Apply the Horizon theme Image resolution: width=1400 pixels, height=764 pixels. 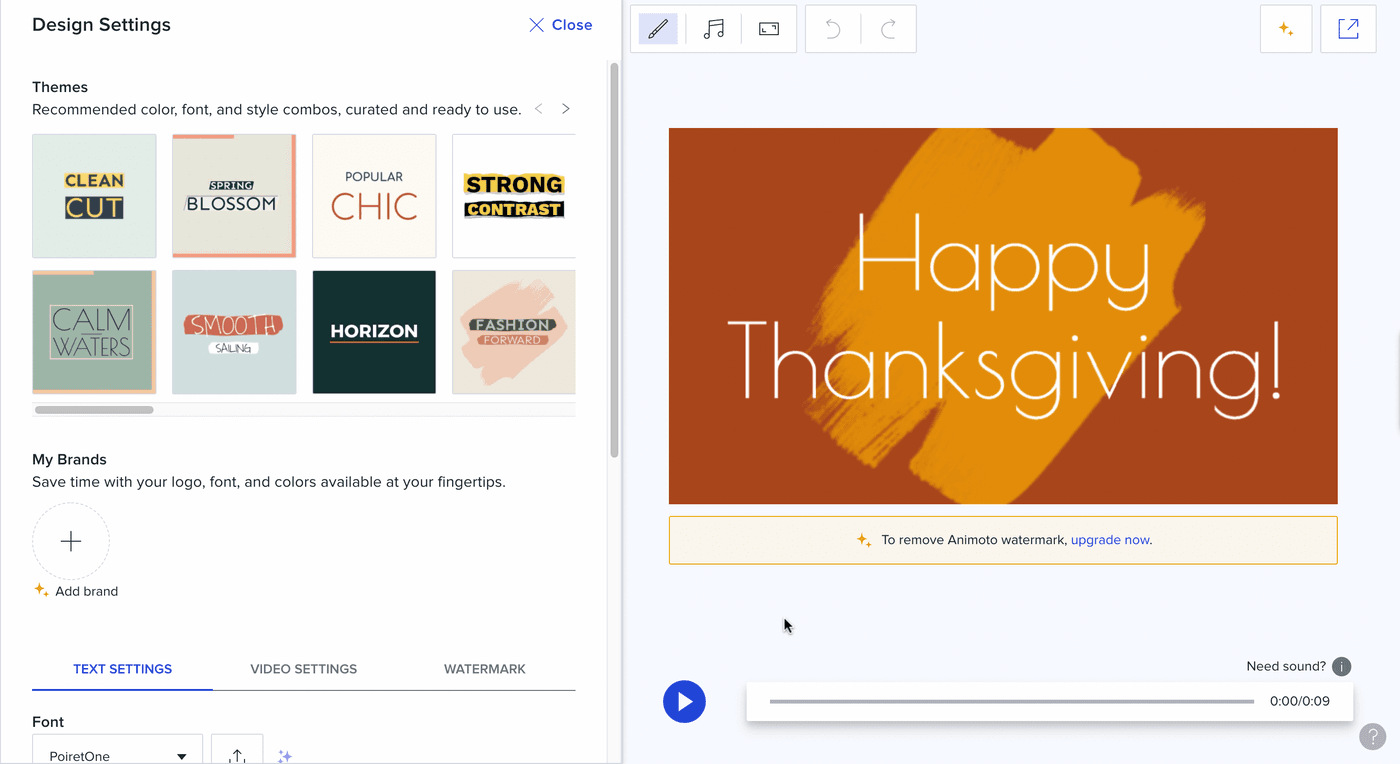click(374, 332)
